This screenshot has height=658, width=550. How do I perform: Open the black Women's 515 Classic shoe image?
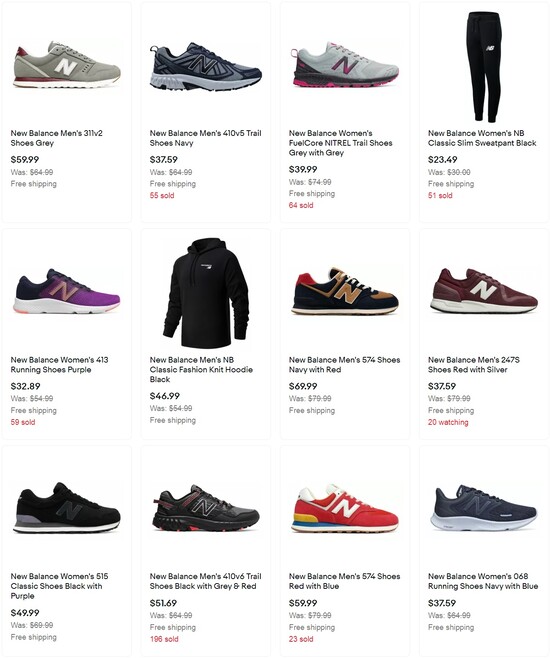click(x=67, y=508)
